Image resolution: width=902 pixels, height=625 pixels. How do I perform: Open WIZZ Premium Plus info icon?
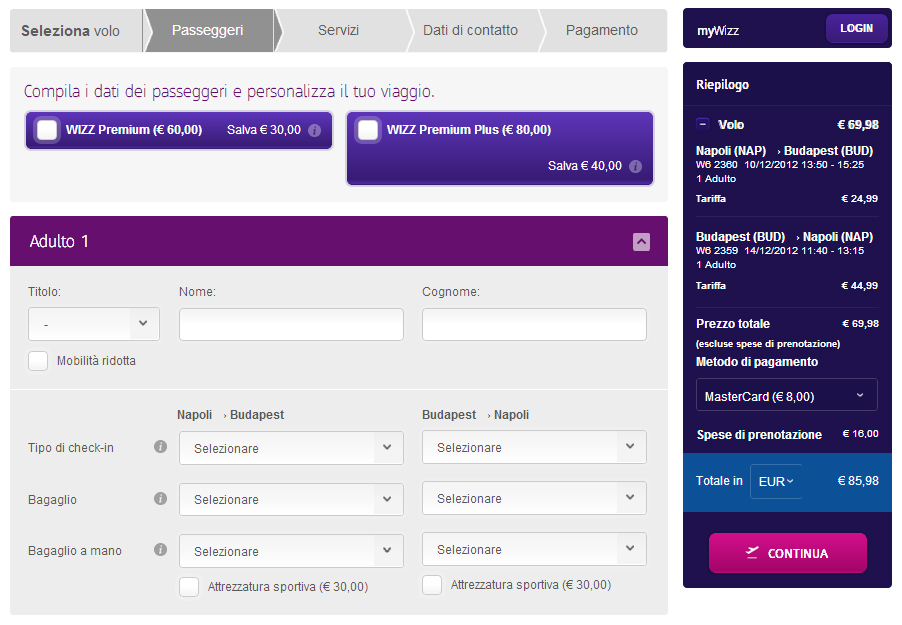click(635, 167)
